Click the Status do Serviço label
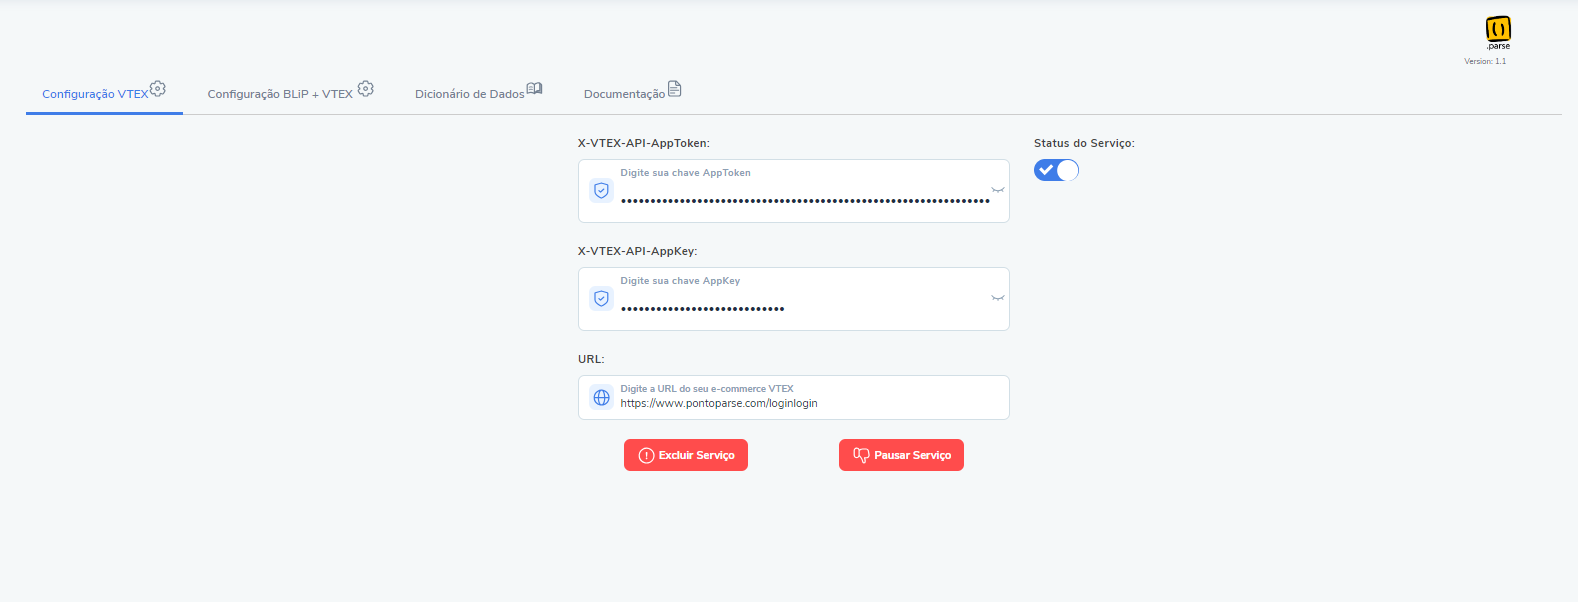 pos(1084,143)
